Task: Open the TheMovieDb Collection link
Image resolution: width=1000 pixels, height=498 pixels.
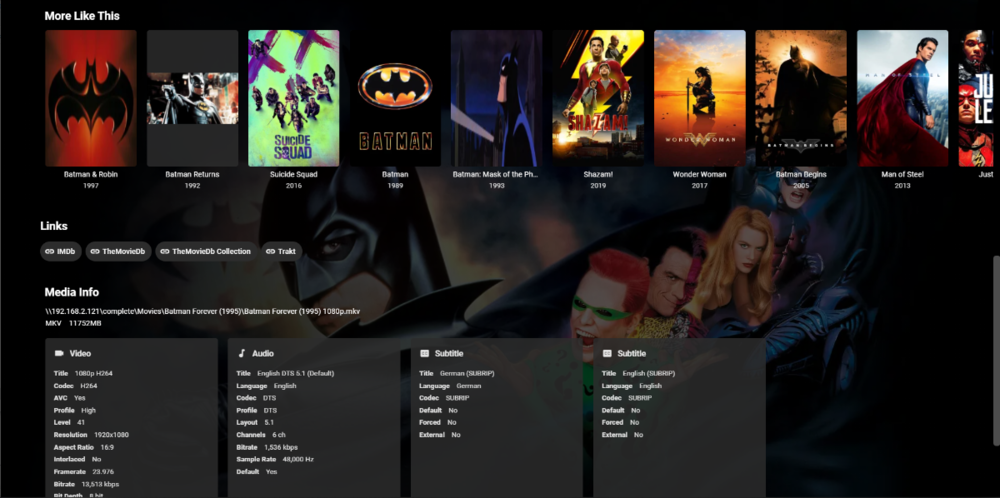Action: (x=206, y=251)
